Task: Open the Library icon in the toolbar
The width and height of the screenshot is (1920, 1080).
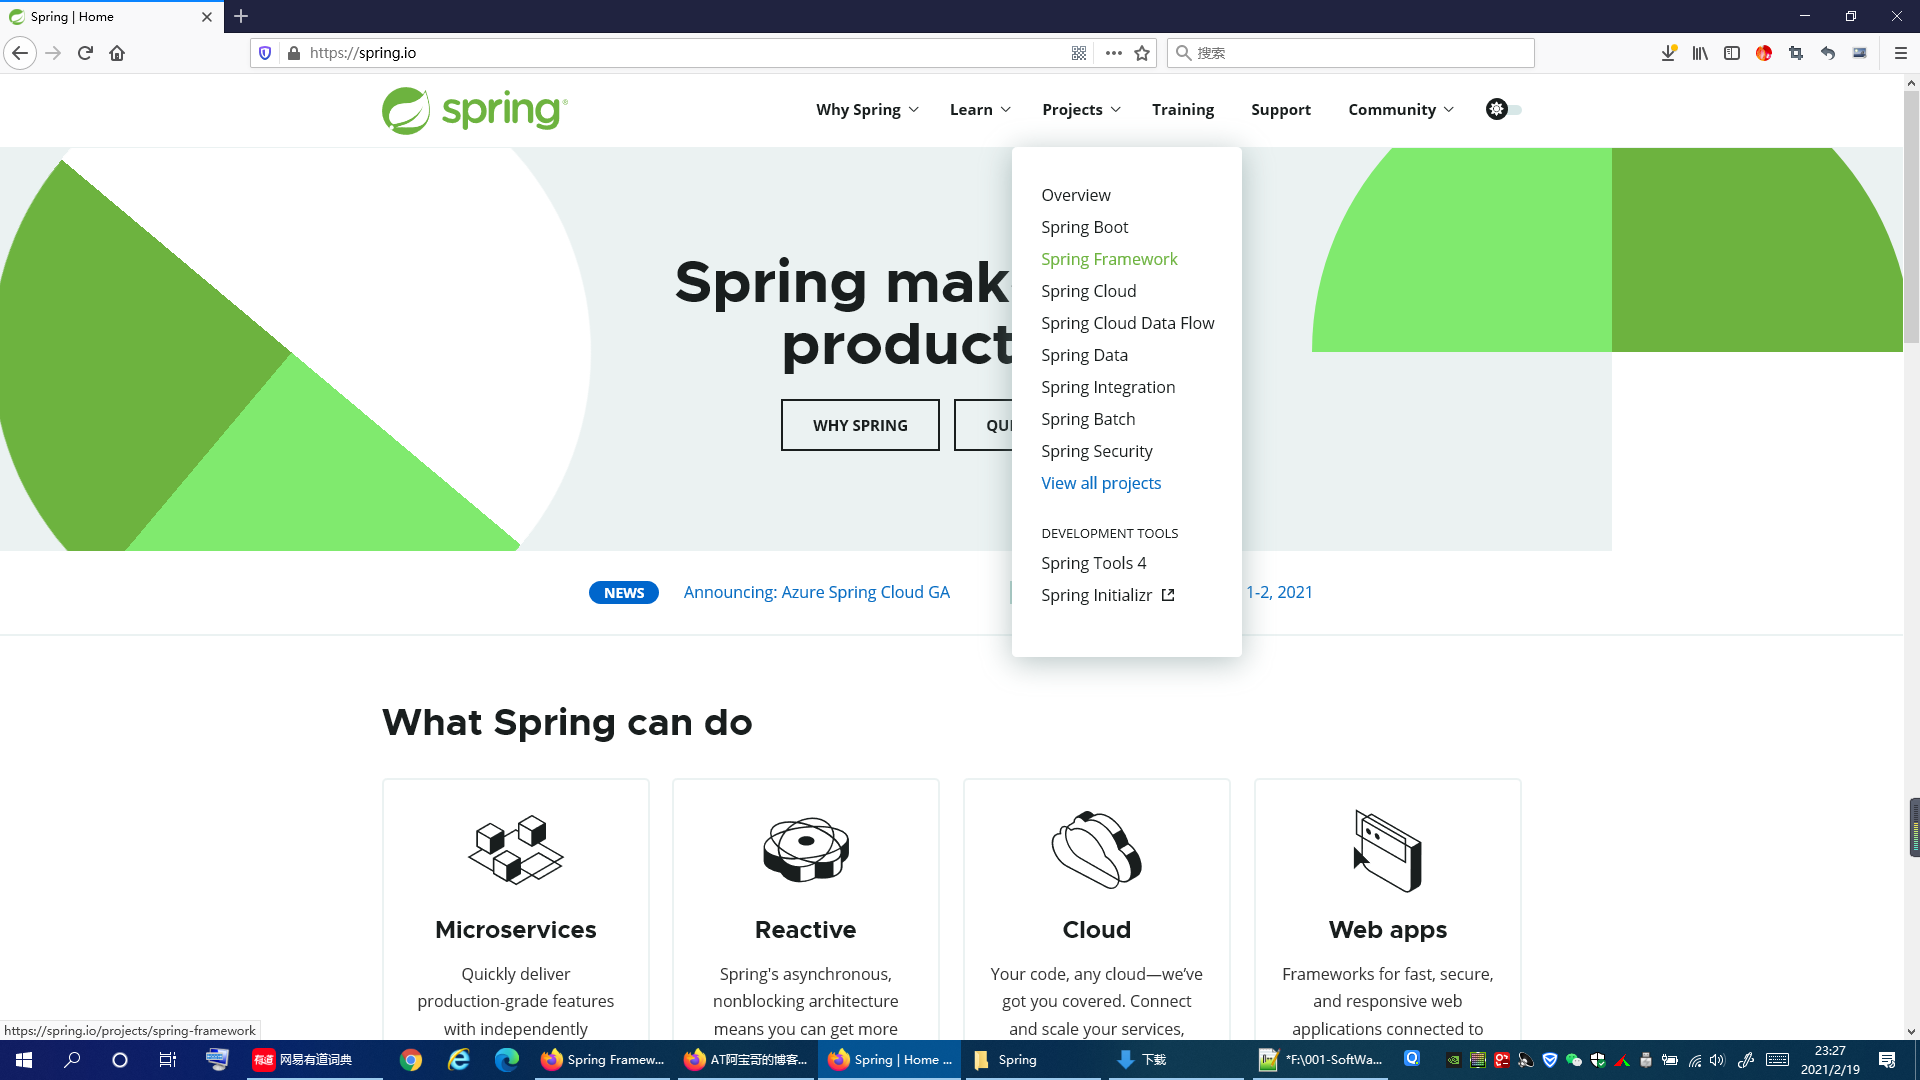Action: pyautogui.click(x=1699, y=52)
